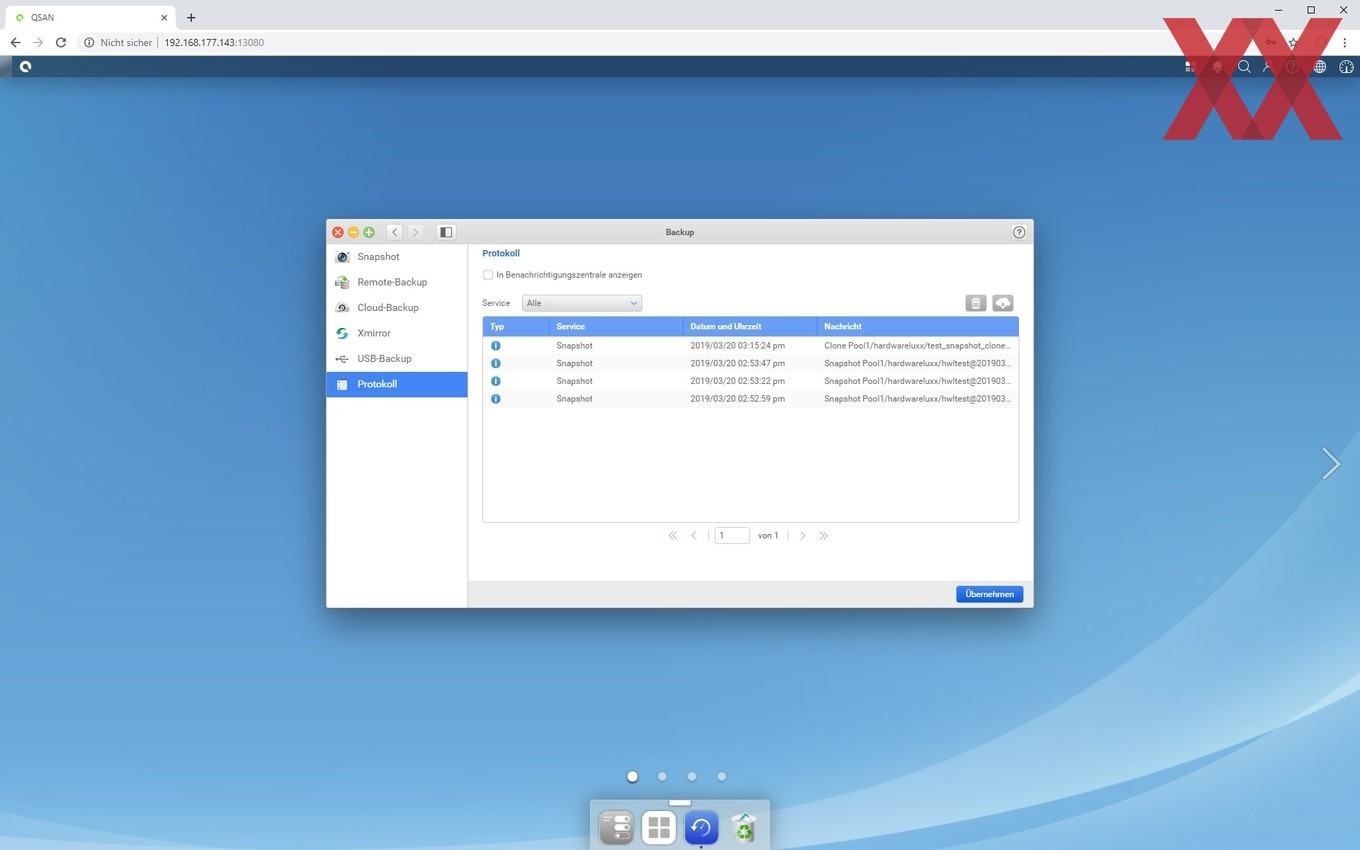The height and width of the screenshot is (850, 1360).
Task: Click the browser address bar URL
Action: pos(214,43)
